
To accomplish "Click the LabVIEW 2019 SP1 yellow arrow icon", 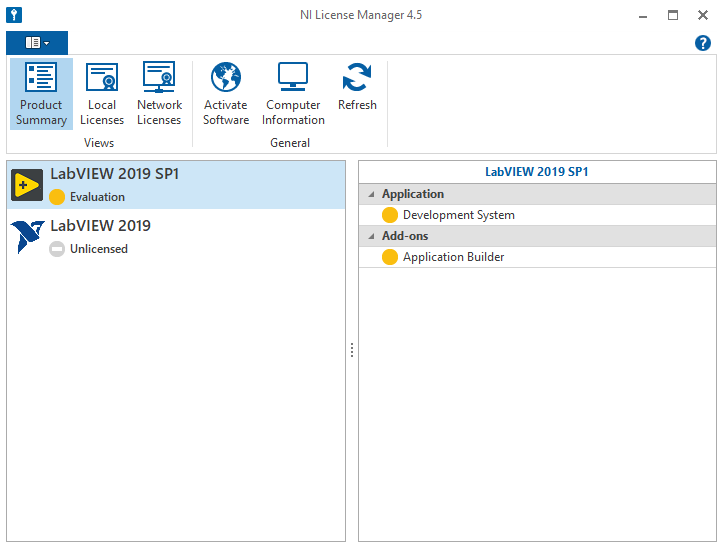I will coord(27,185).
